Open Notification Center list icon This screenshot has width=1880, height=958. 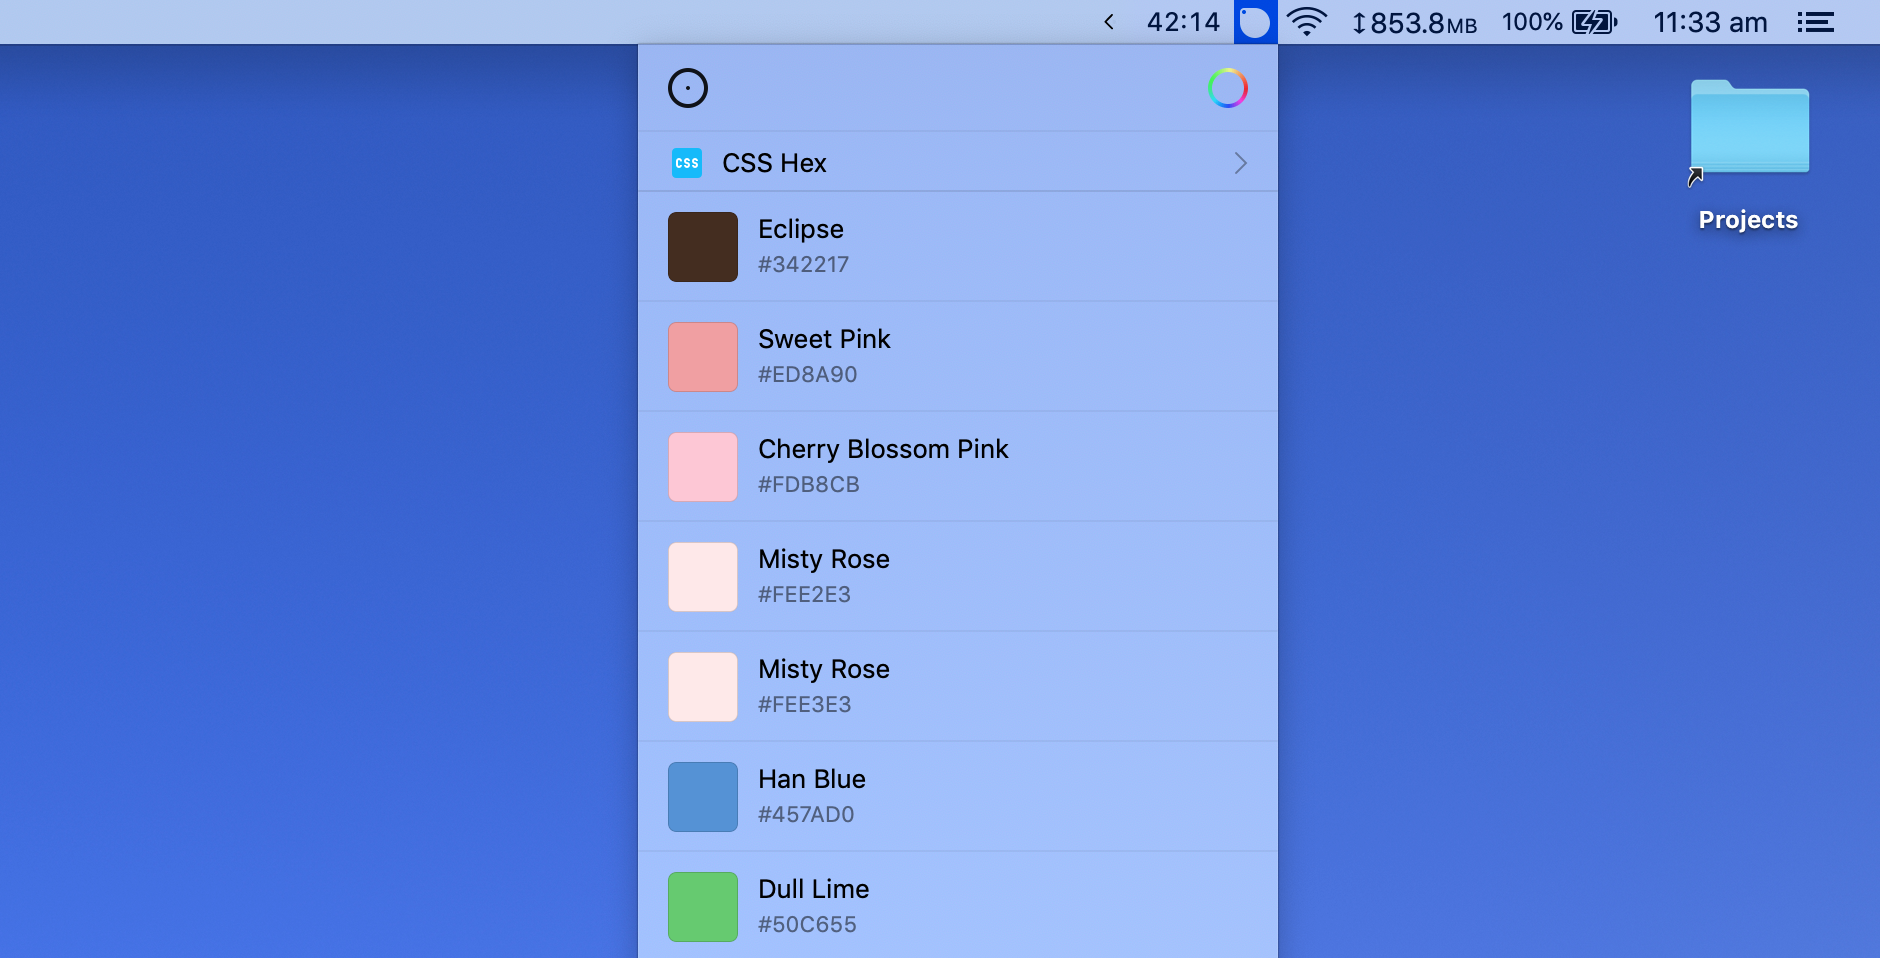(1815, 22)
